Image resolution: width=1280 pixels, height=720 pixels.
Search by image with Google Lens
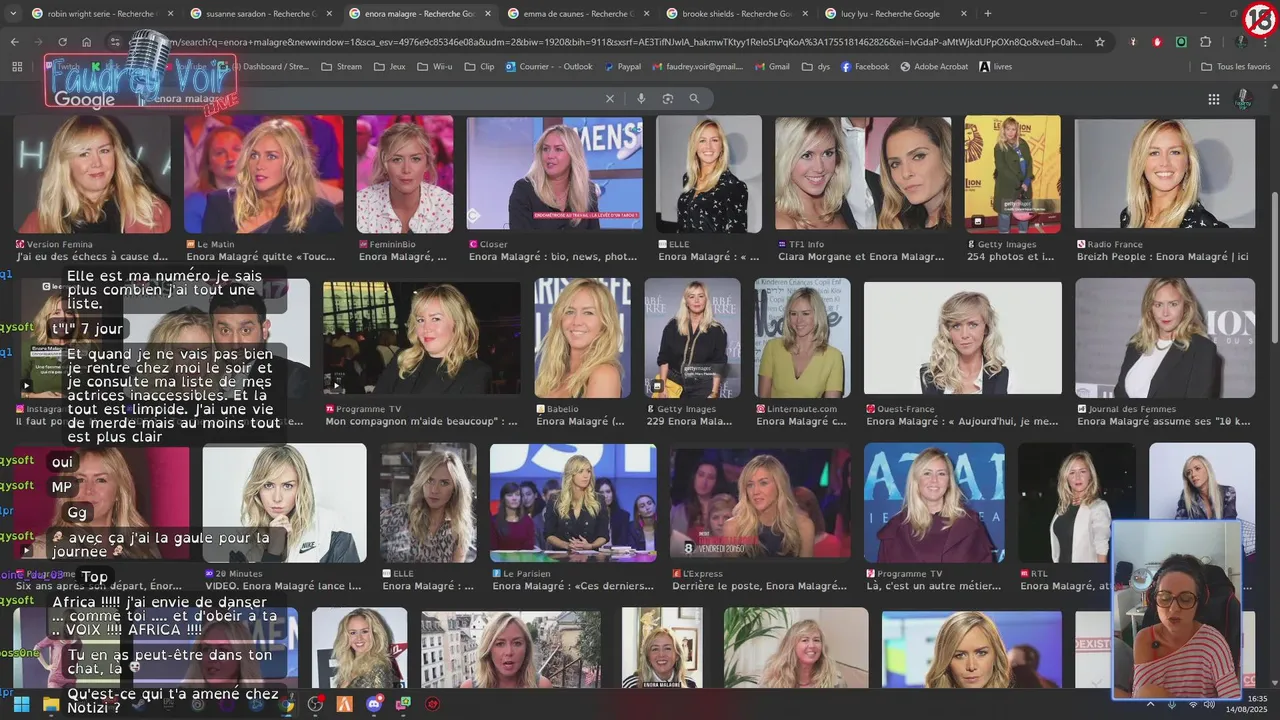668,99
